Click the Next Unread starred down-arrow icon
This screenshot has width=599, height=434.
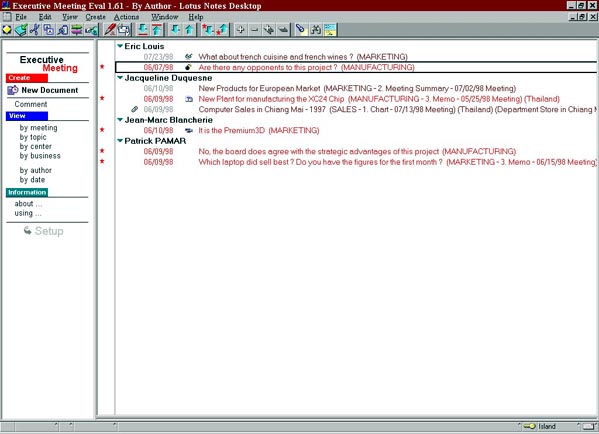pyautogui.click(x=208, y=29)
